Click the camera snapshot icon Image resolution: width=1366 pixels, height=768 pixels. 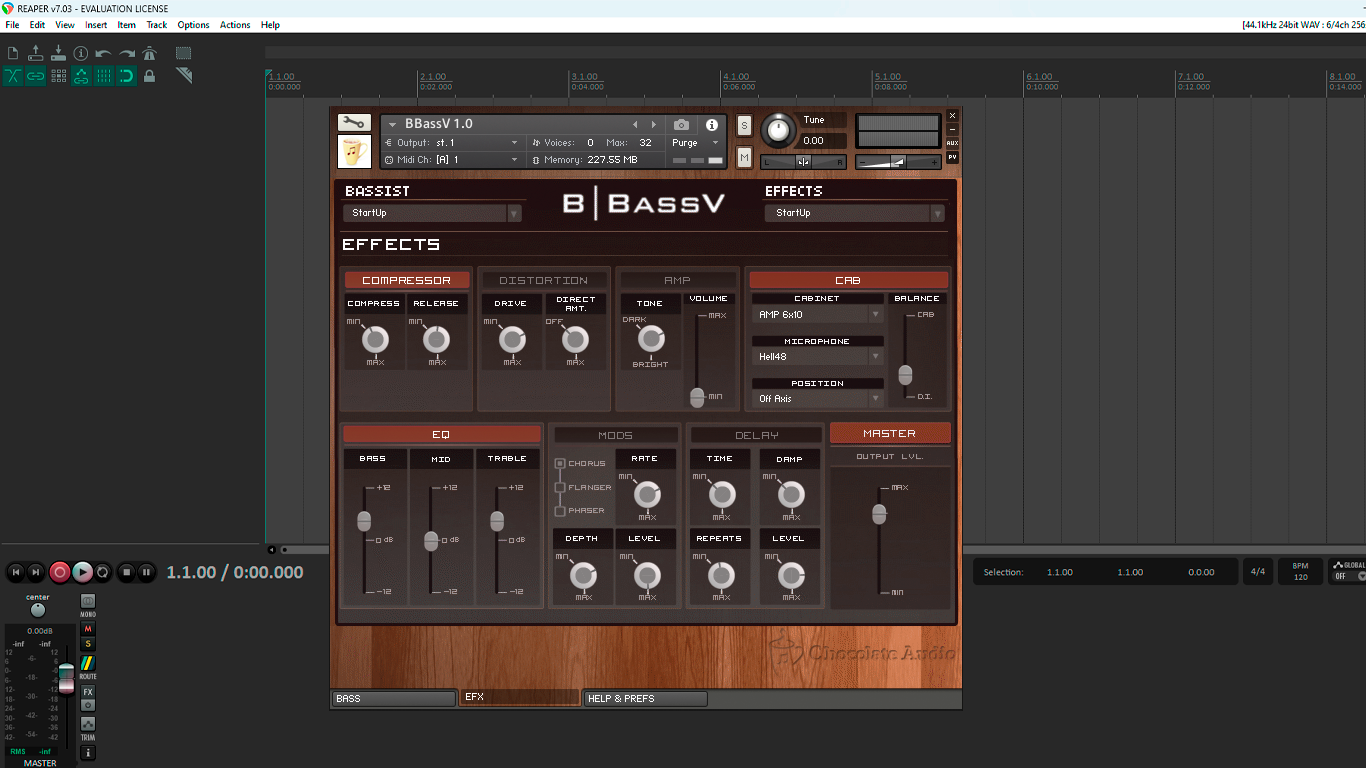coord(681,124)
